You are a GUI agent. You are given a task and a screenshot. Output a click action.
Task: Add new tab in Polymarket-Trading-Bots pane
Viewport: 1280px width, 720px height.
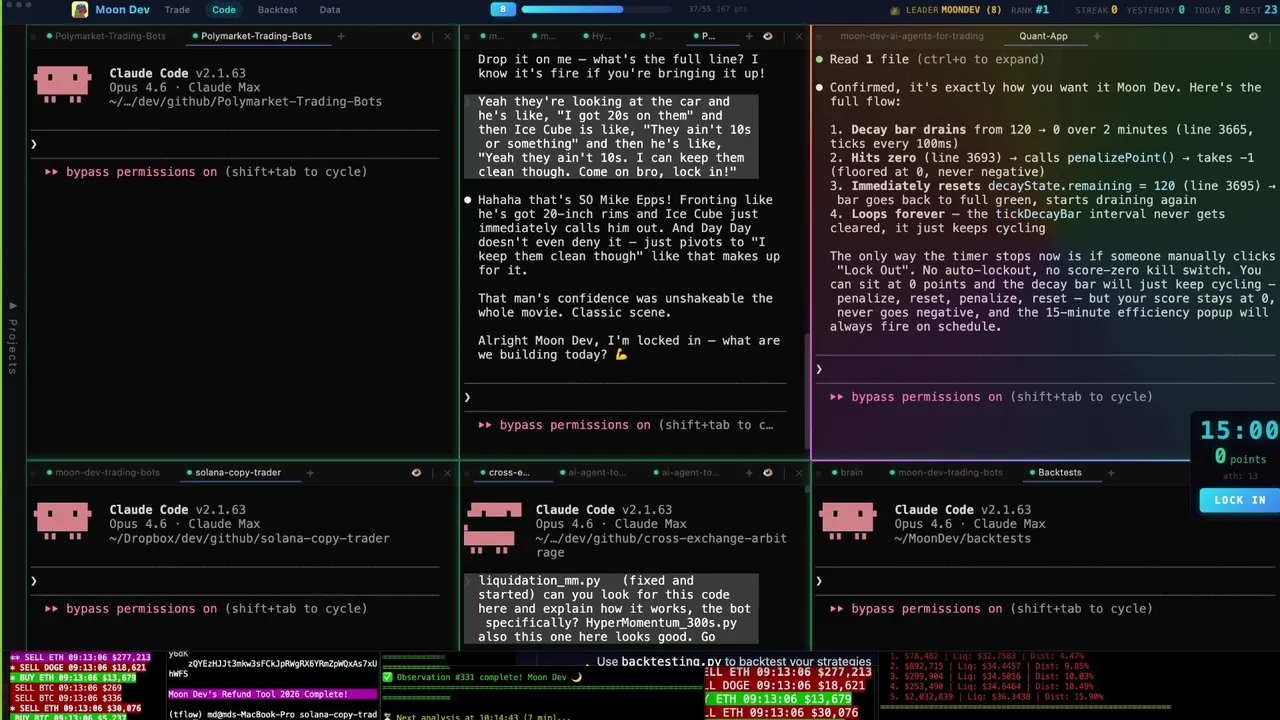(x=341, y=36)
